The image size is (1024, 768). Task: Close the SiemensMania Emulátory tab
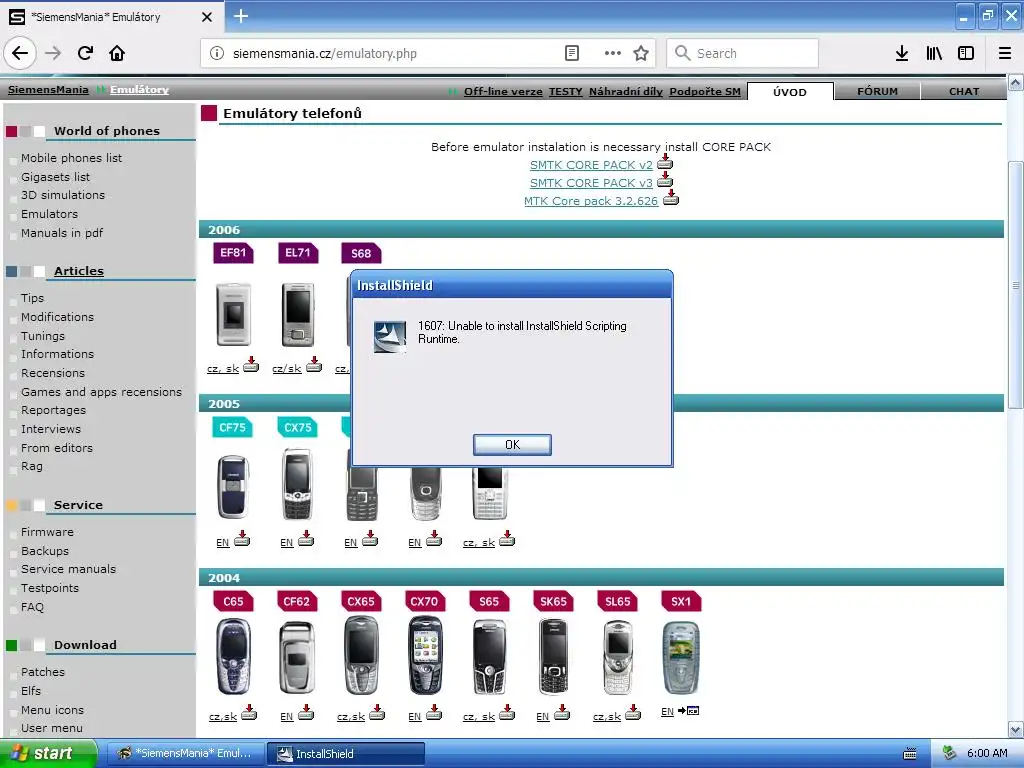click(x=207, y=17)
